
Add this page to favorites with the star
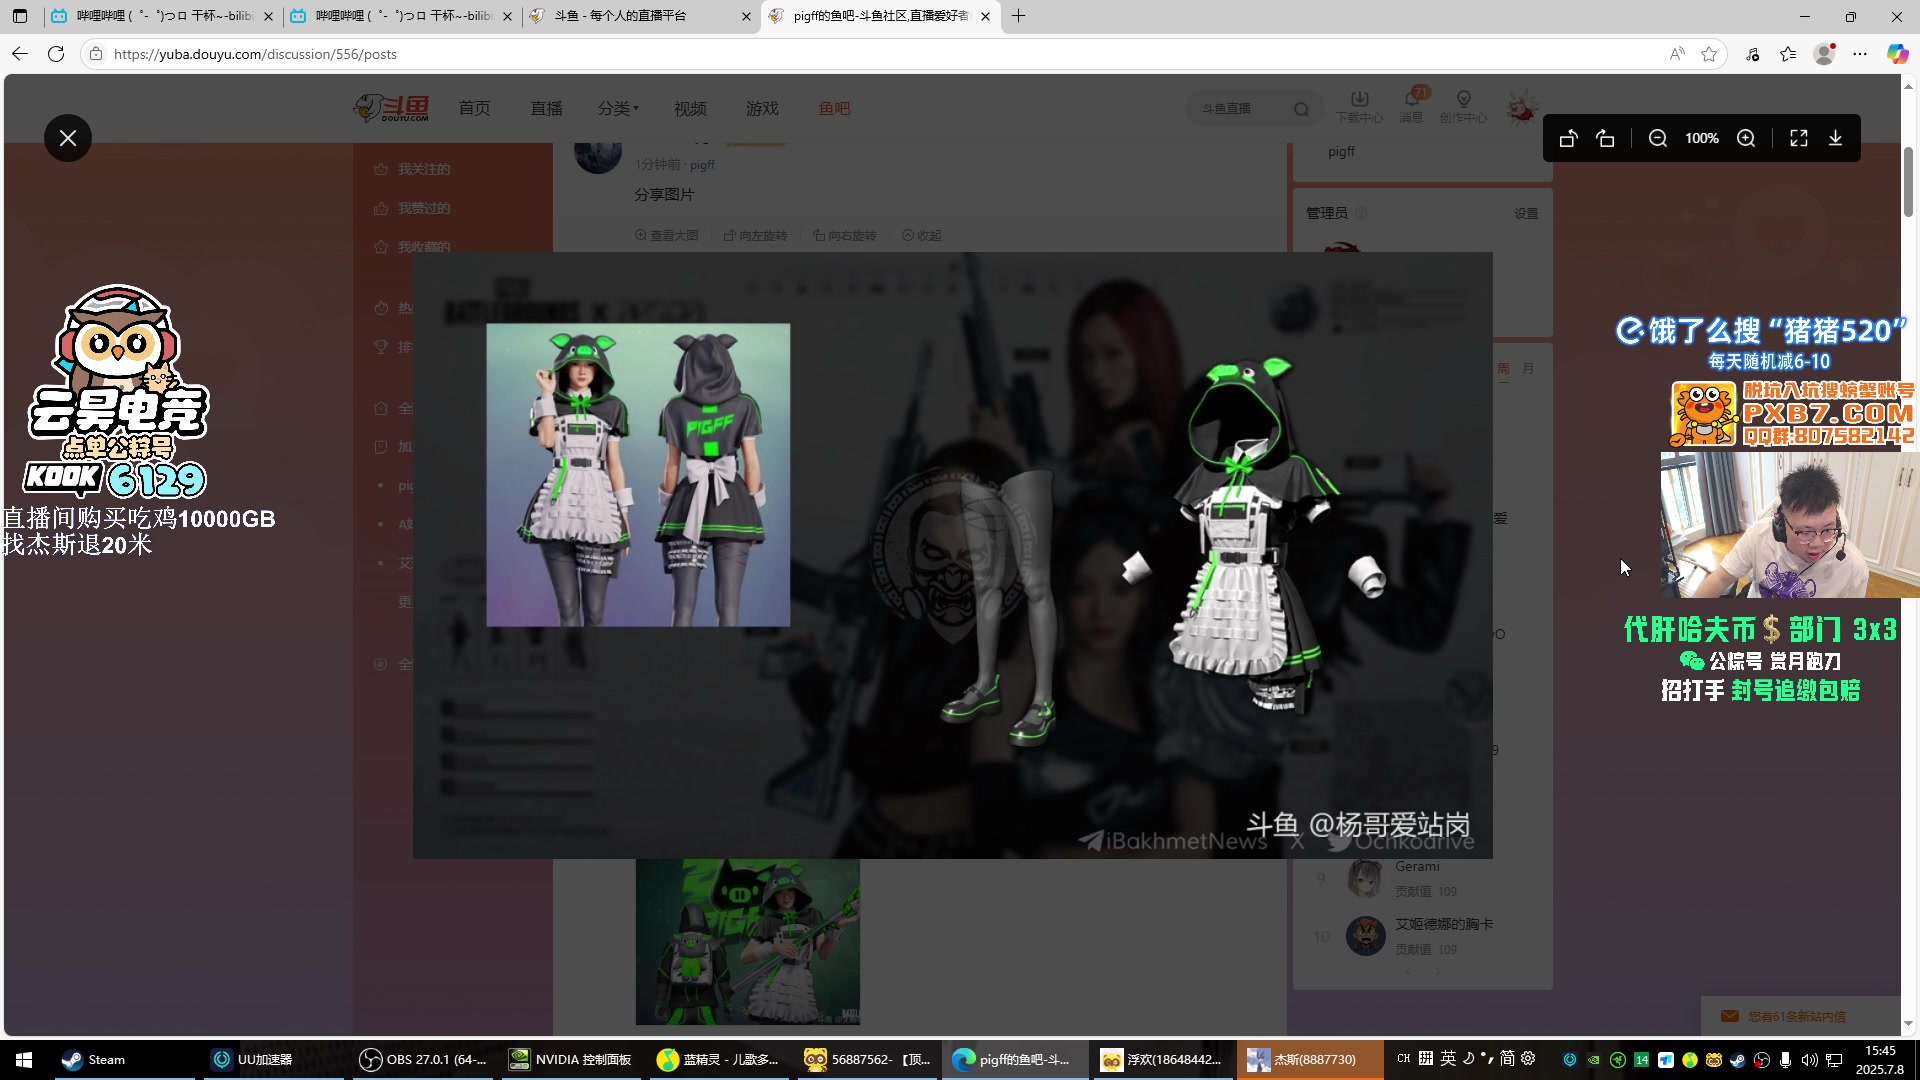(1709, 54)
